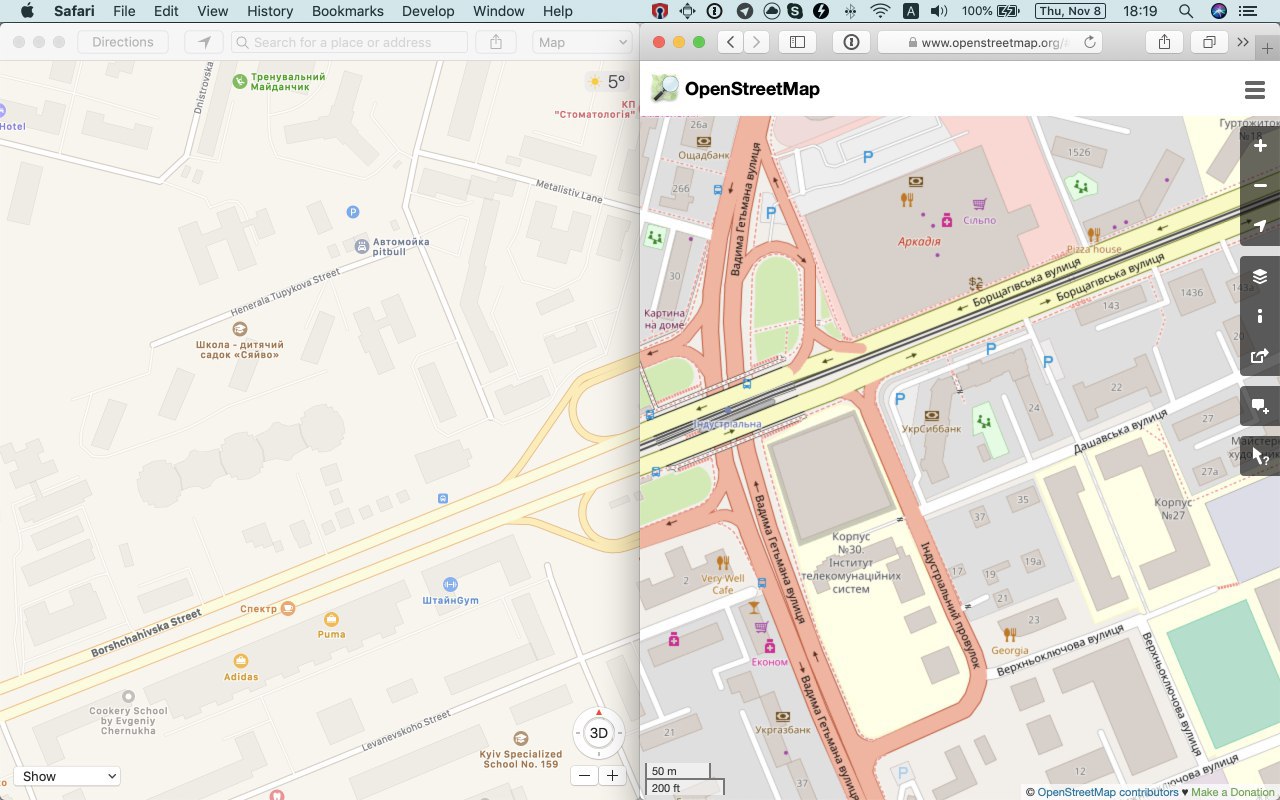Image resolution: width=1280 pixels, height=800 pixels.
Task: Open OpenStreetMap hamburger menu
Action: click(1255, 90)
